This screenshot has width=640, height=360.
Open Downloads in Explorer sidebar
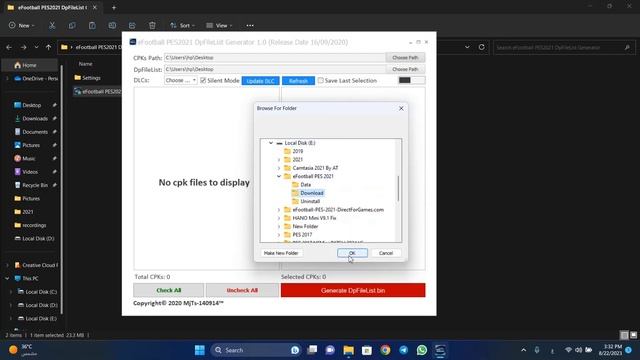click(x=35, y=118)
